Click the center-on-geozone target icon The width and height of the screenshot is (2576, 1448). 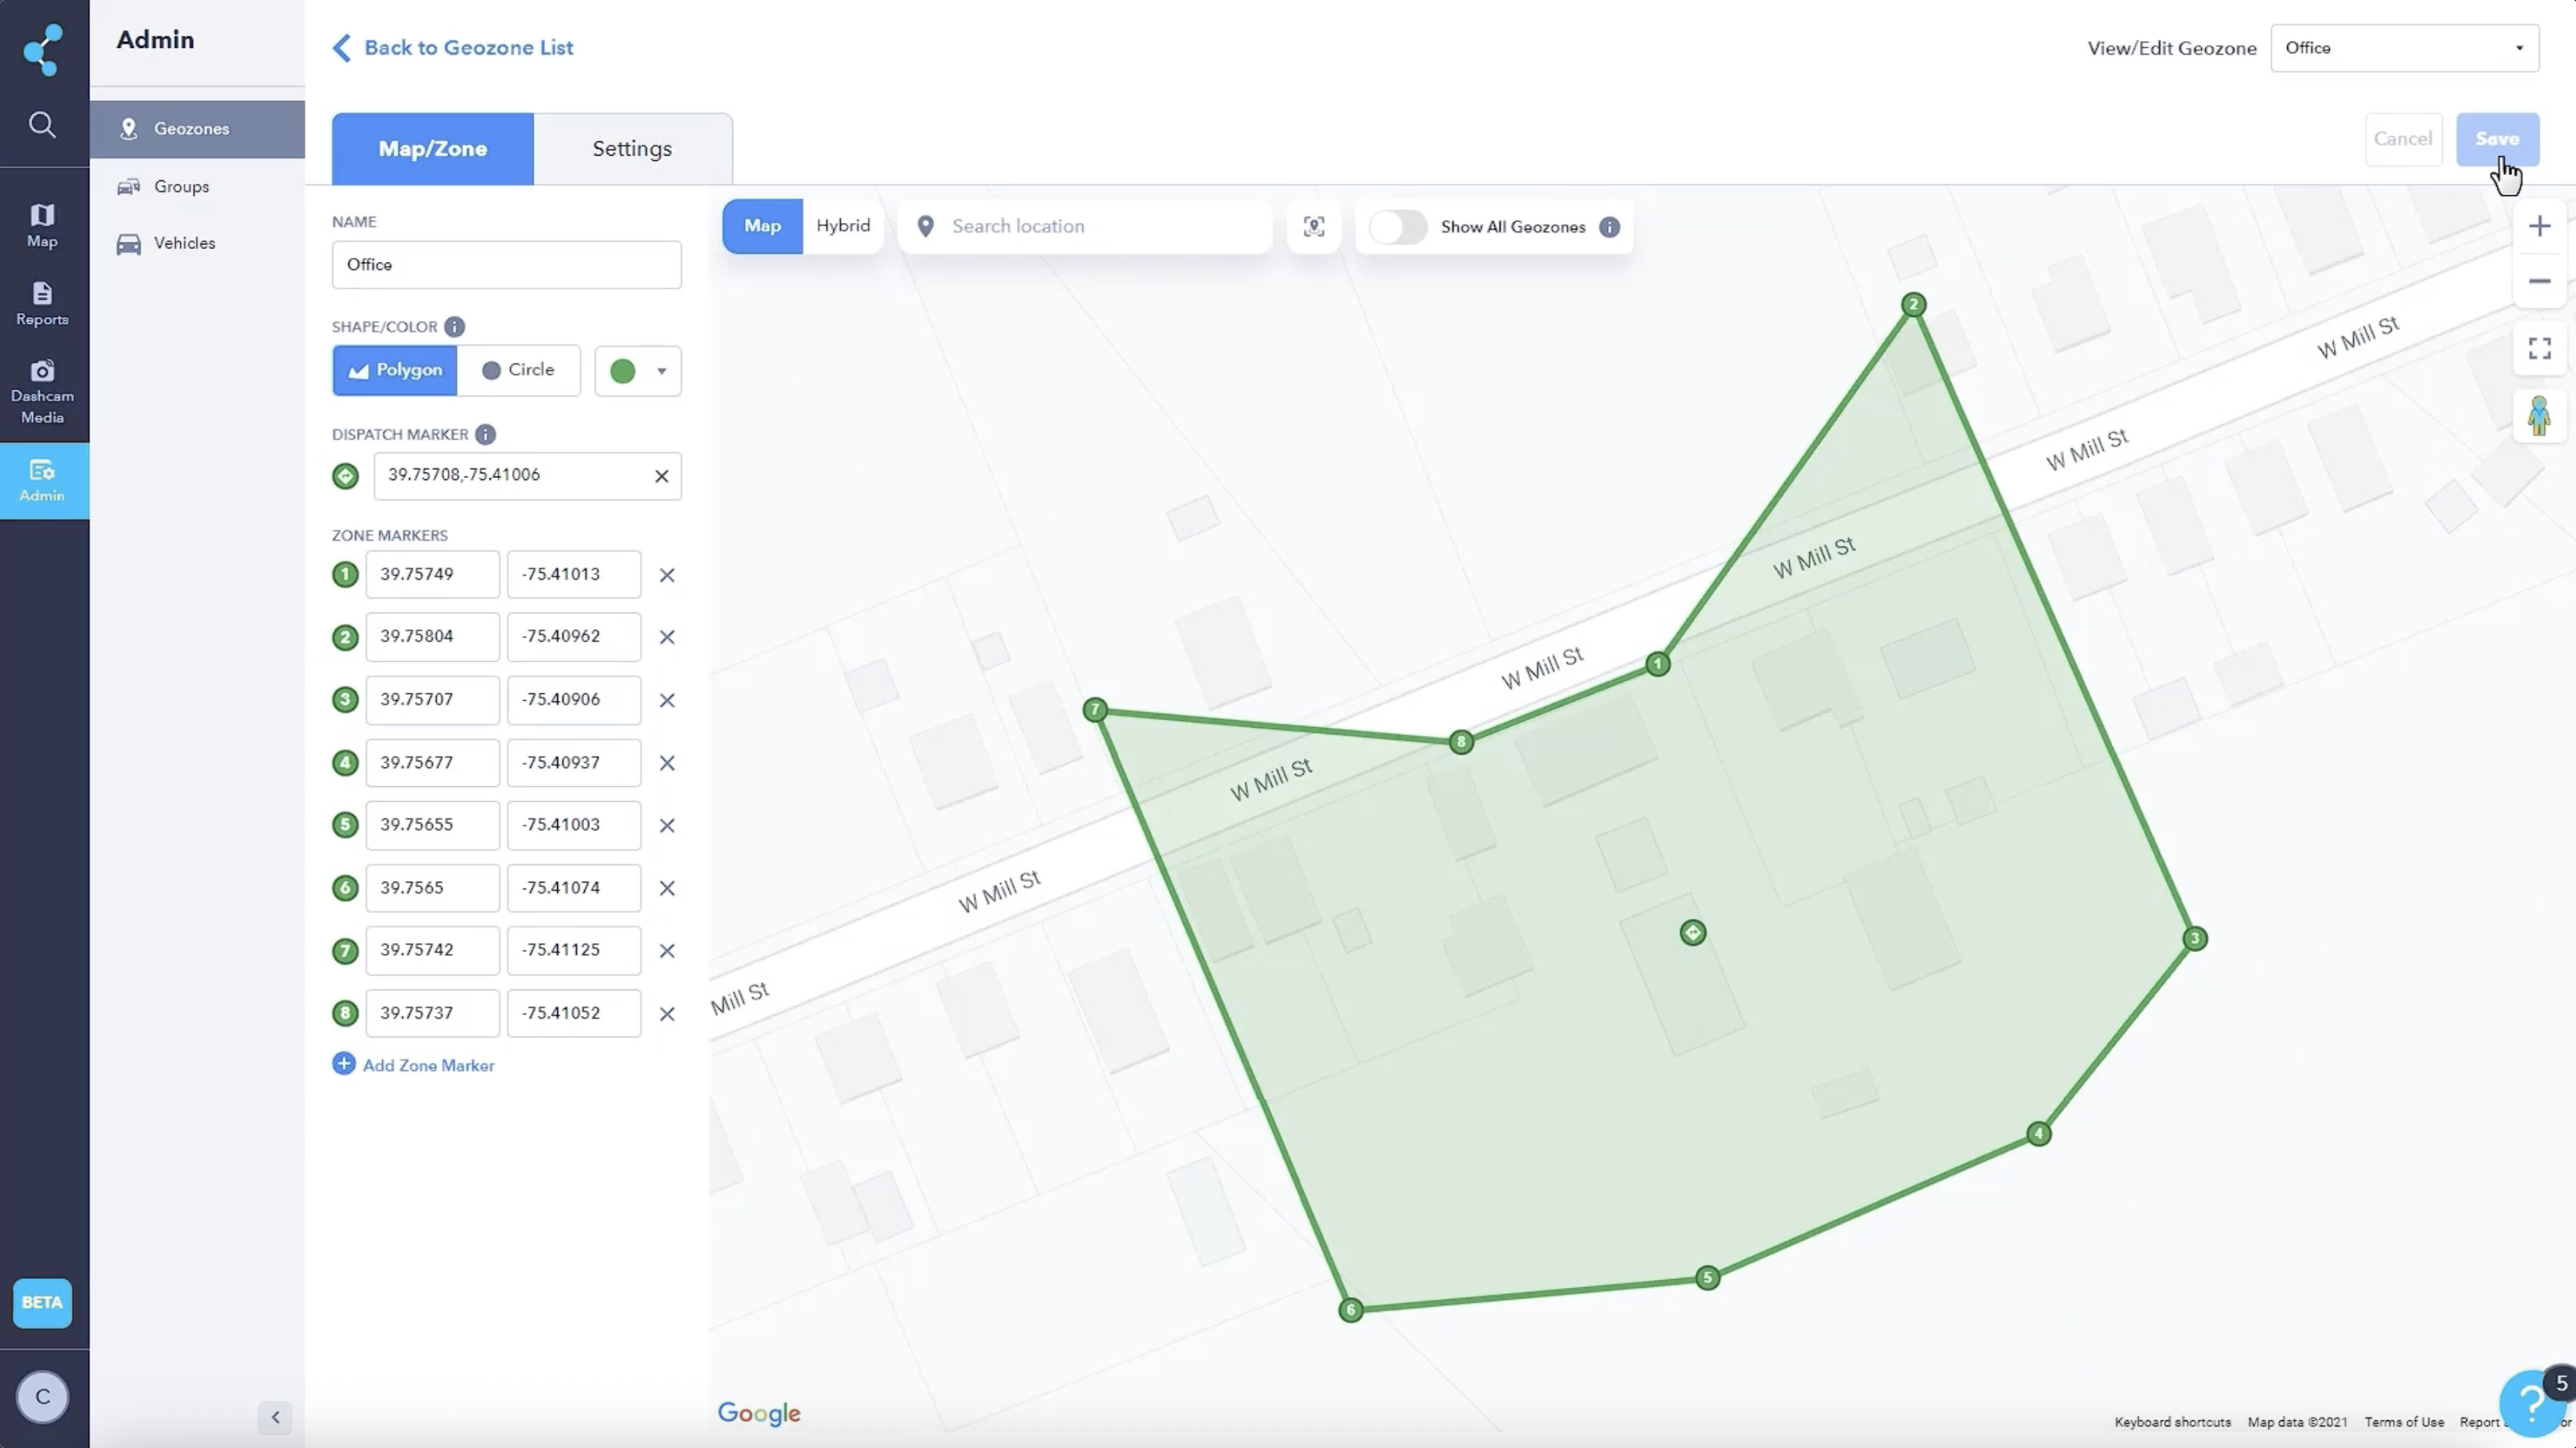pyautogui.click(x=1313, y=227)
